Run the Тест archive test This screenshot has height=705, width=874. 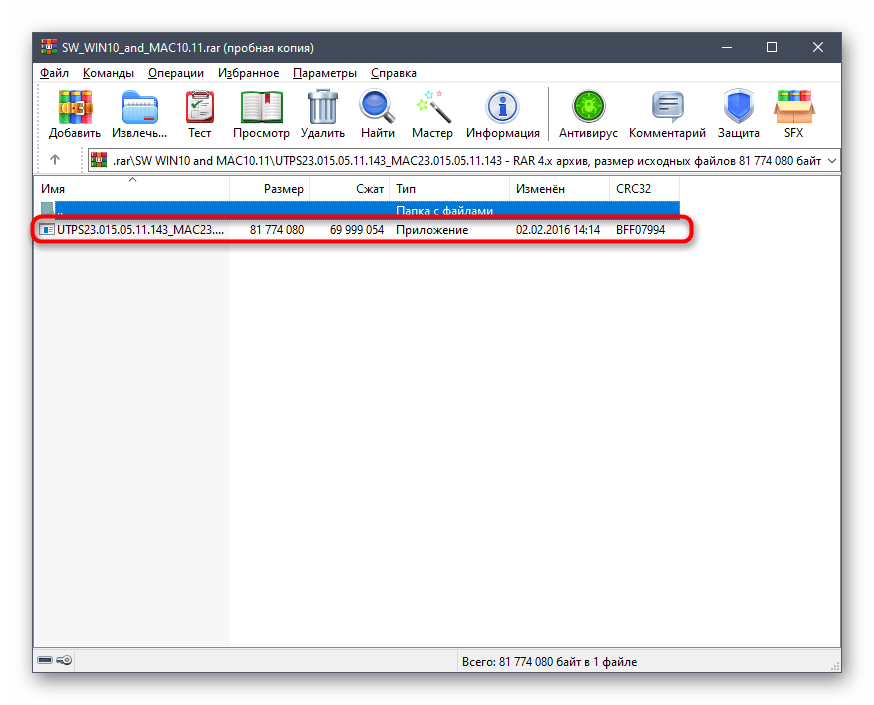pos(200,106)
